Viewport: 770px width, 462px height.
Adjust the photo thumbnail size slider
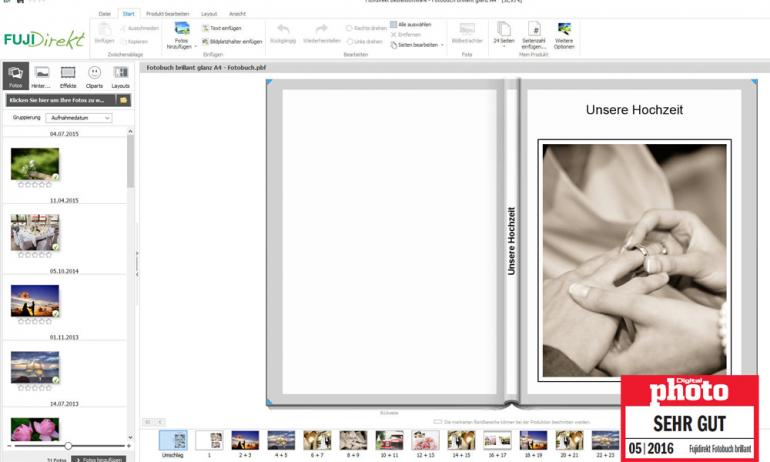tap(68, 446)
